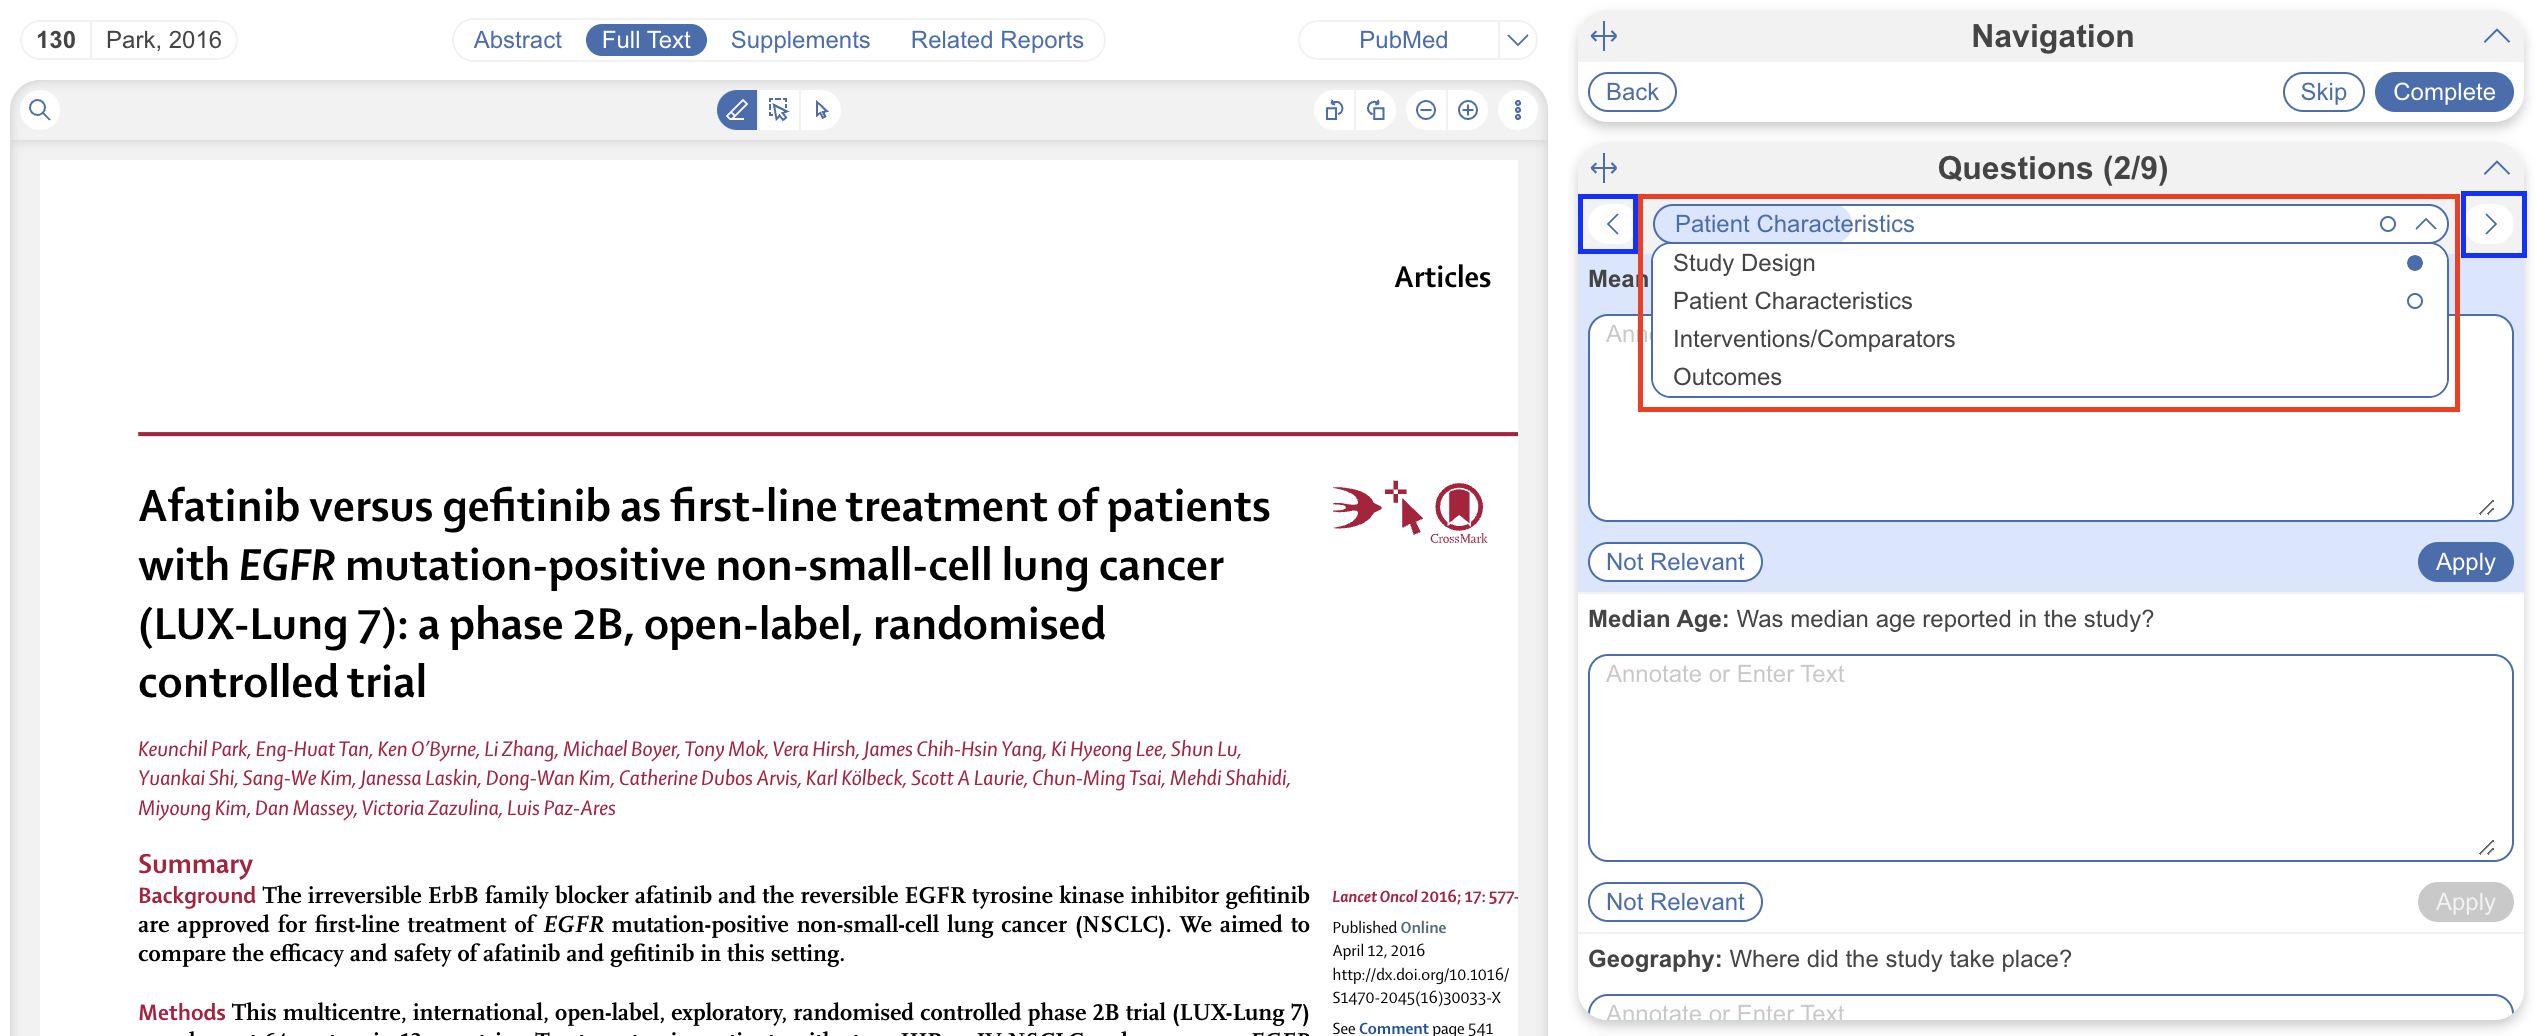Image resolution: width=2540 pixels, height=1036 pixels.
Task: Open the document search tool
Action: 40,110
